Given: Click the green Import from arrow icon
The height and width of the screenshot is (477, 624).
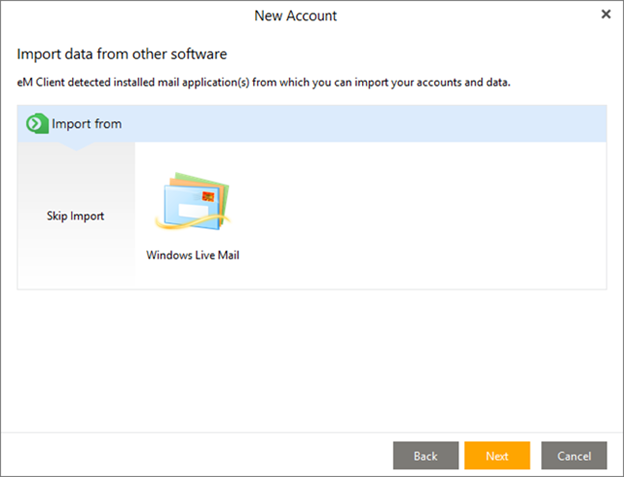Looking at the screenshot, I should 37,124.
